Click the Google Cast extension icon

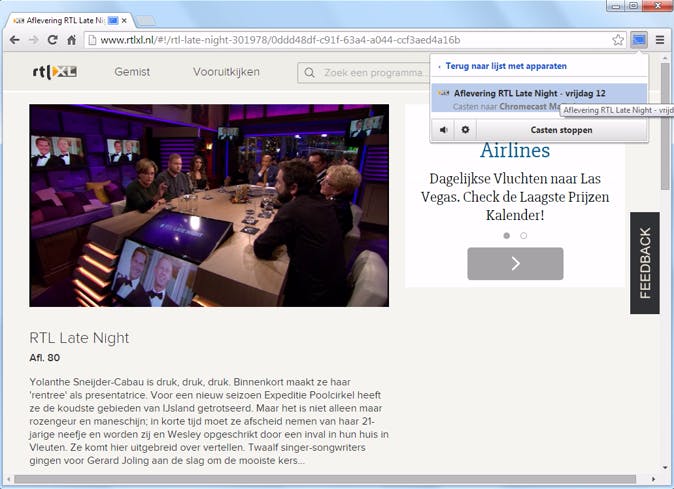coord(639,40)
